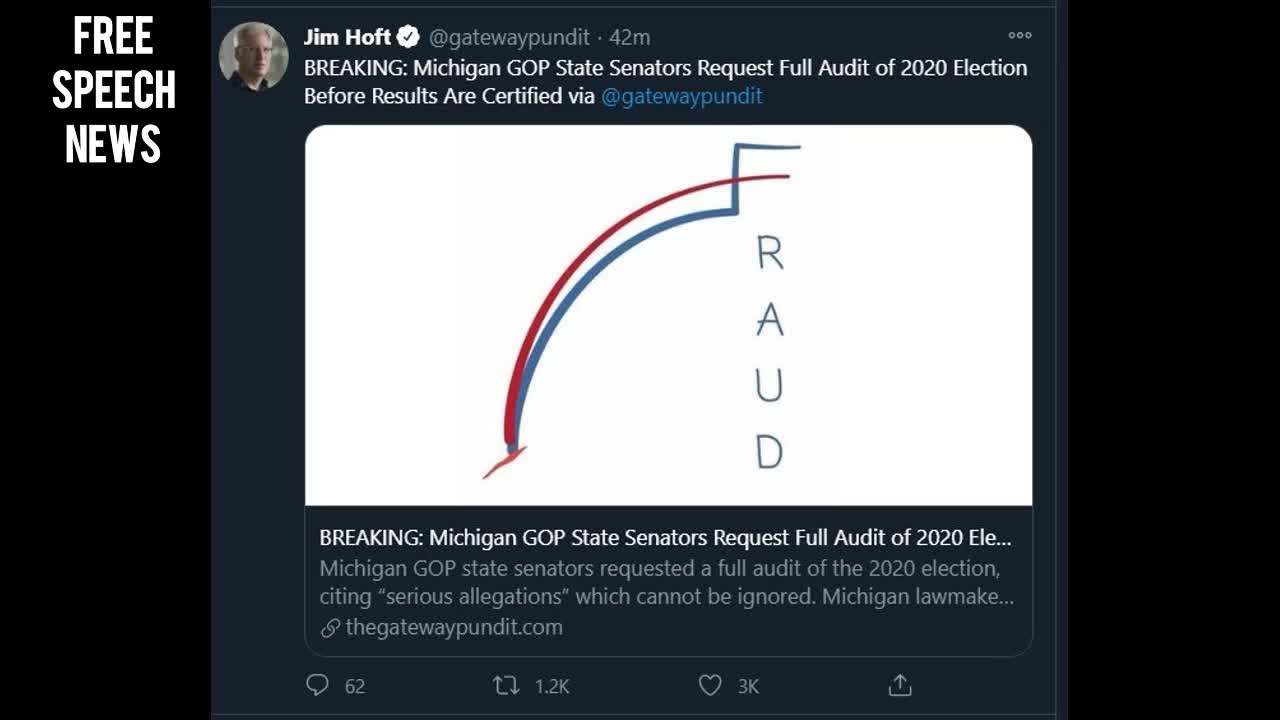The height and width of the screenshot is (720, 1280).
Task: Follow the blue @gatewaypundit mention link
Action: 681,96
